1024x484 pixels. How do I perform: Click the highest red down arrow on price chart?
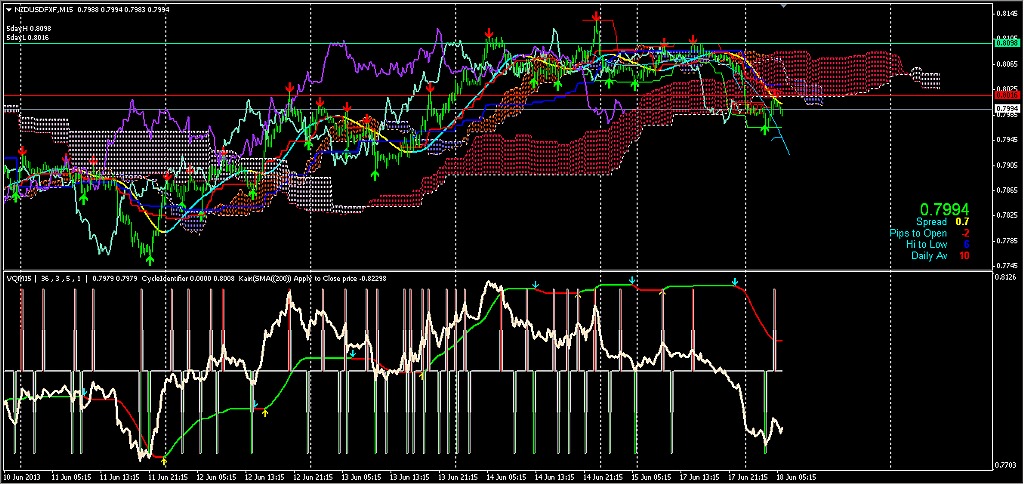[596, 16]
